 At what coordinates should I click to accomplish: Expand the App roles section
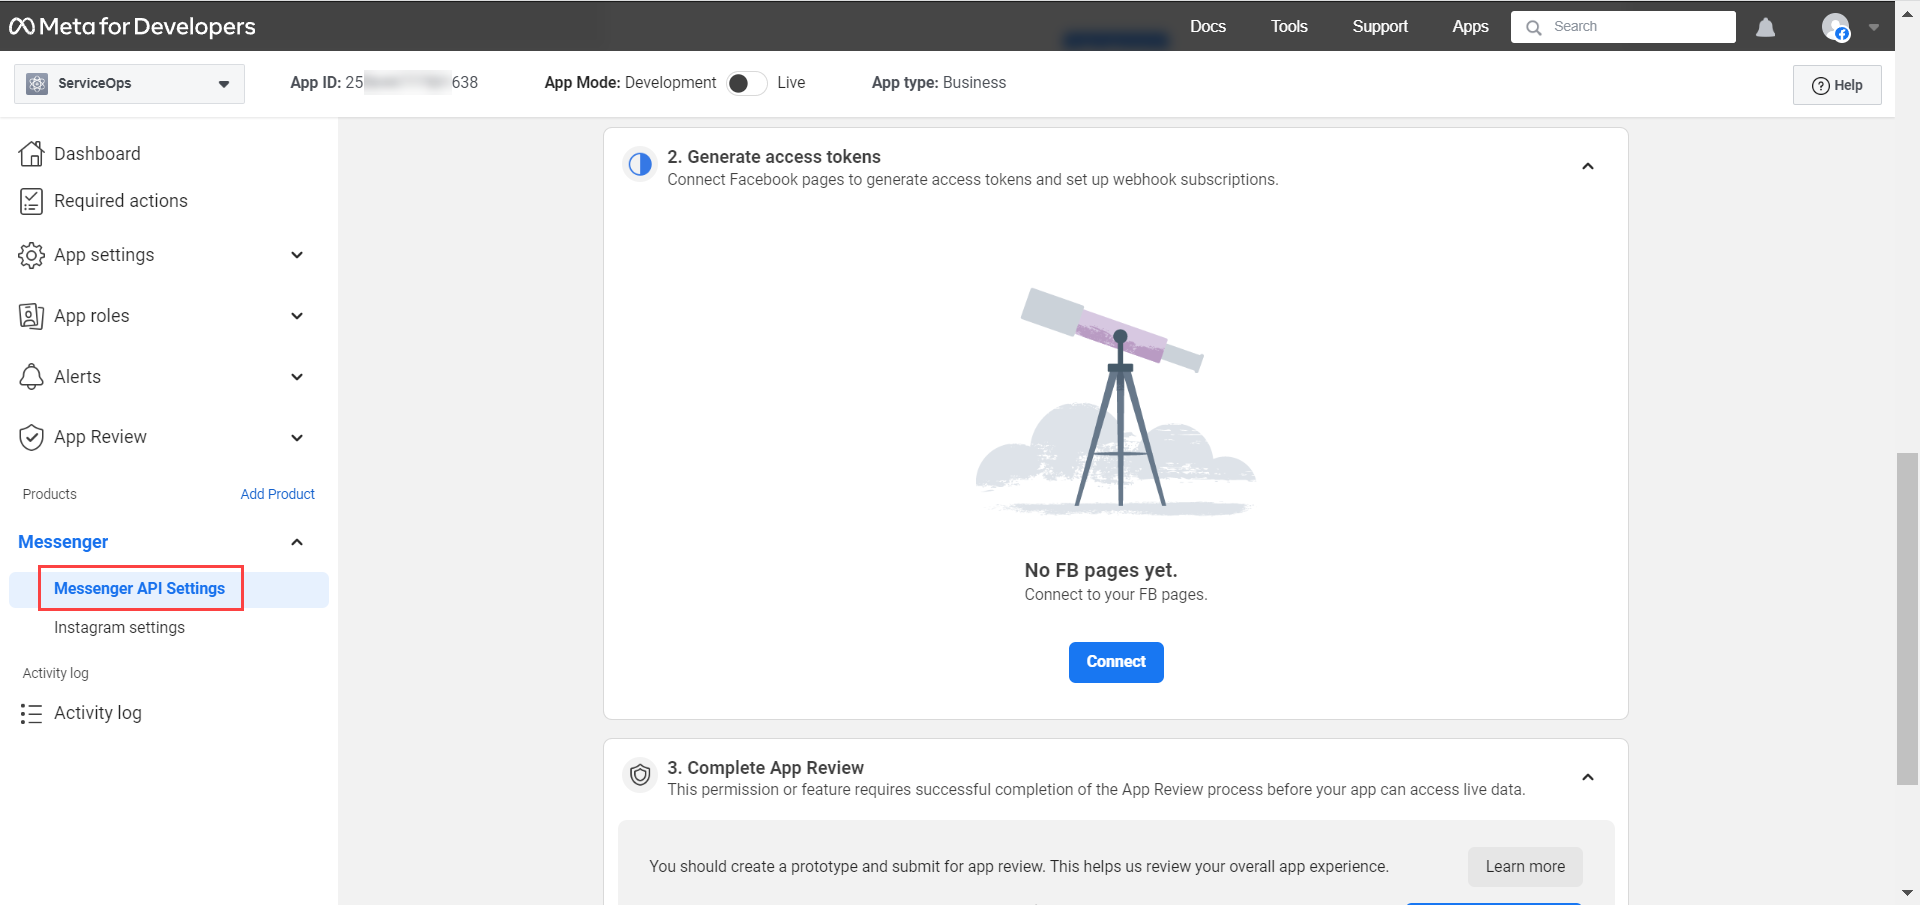(297, 316)
